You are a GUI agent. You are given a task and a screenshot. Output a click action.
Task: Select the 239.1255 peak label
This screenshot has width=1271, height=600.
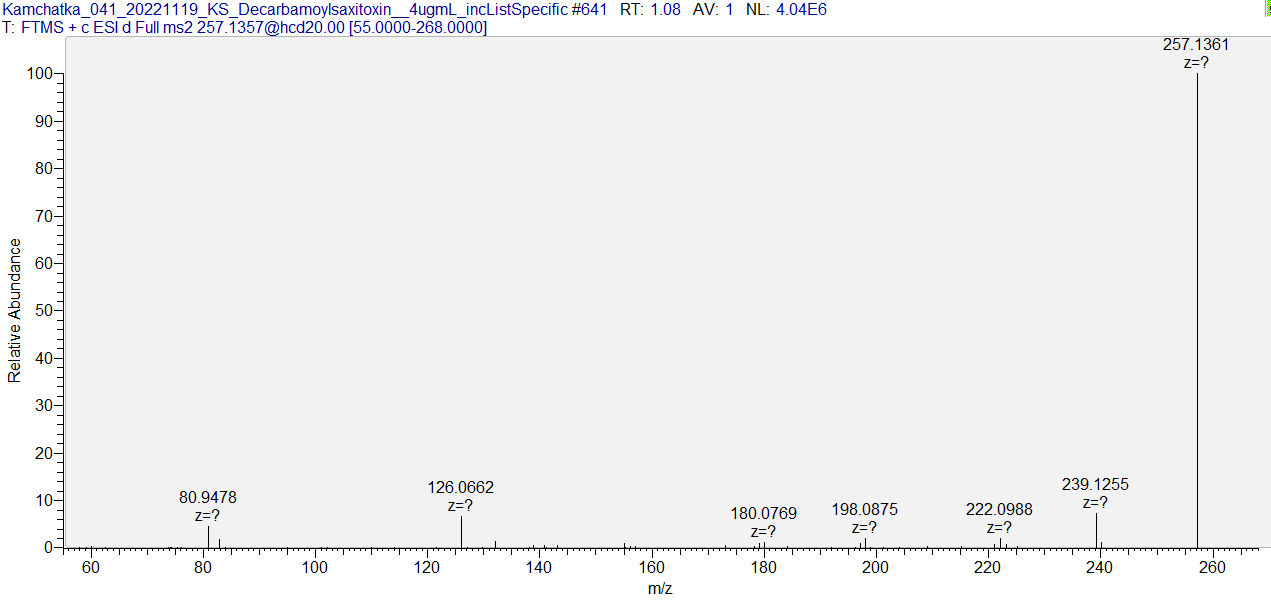[1095, 485]
